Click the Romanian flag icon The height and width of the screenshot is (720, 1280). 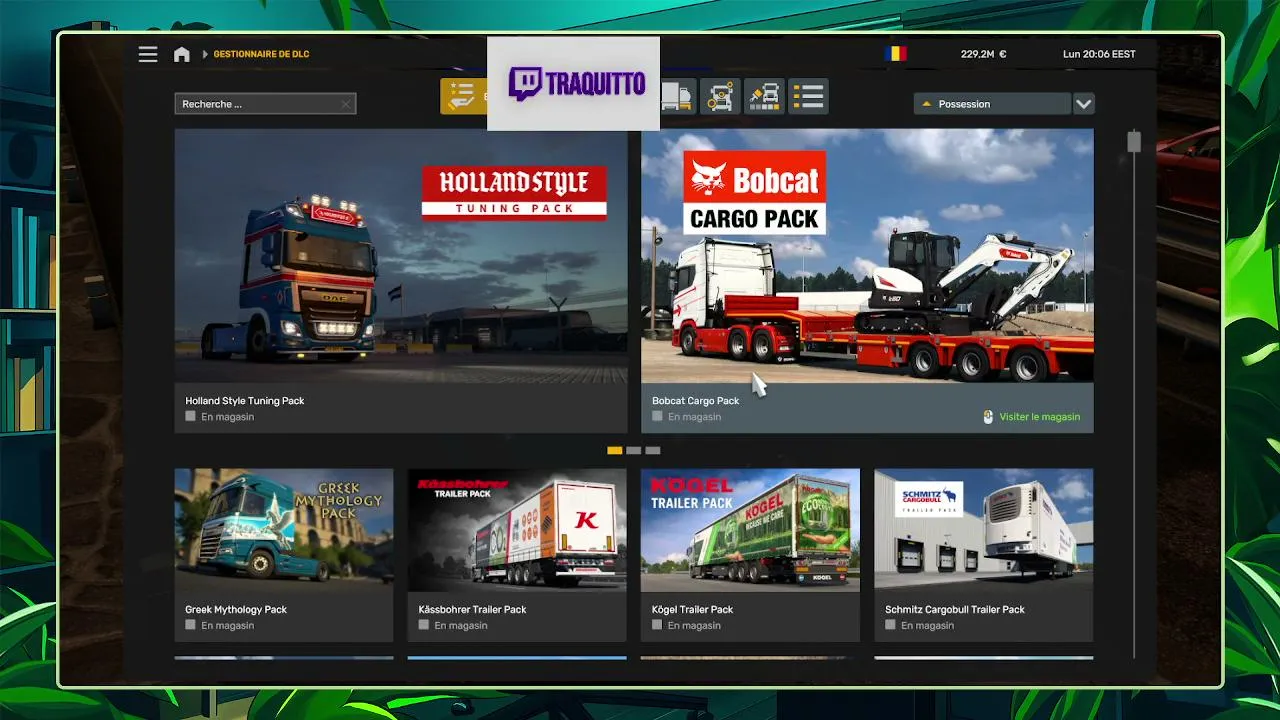click(x=895, y=54)
